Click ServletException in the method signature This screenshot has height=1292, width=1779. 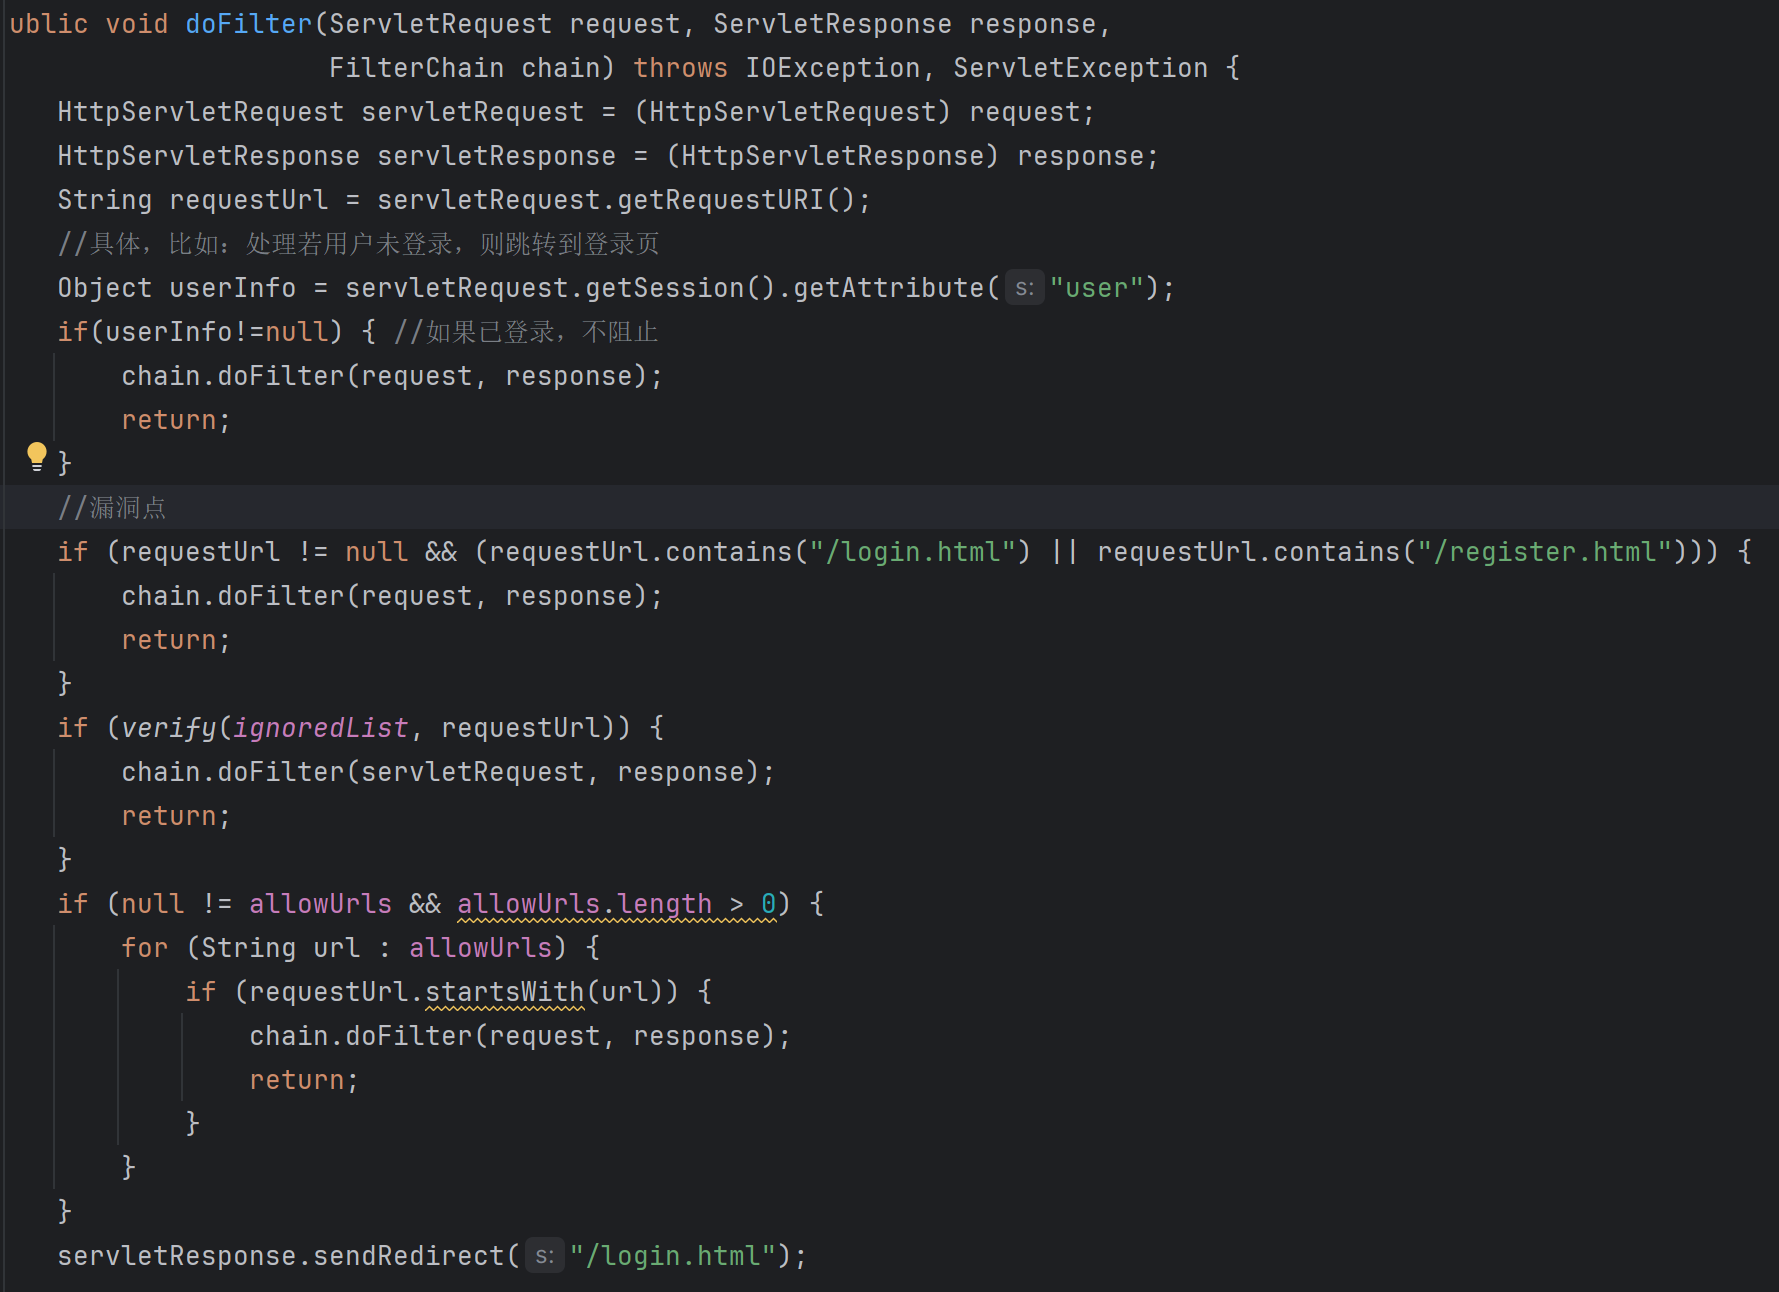(1081, 68)
